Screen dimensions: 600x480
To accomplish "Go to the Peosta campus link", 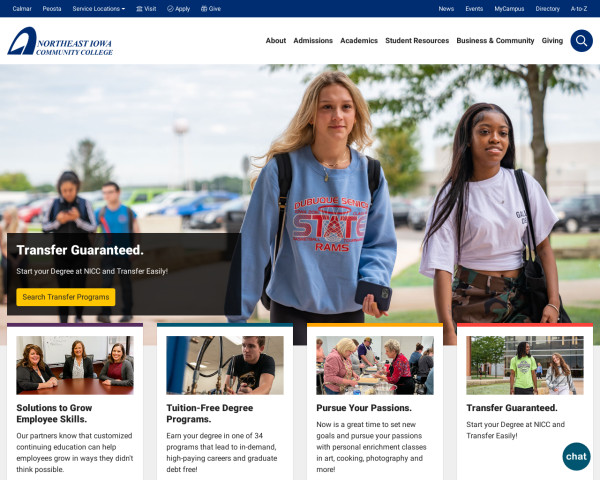I will (52, 8).
